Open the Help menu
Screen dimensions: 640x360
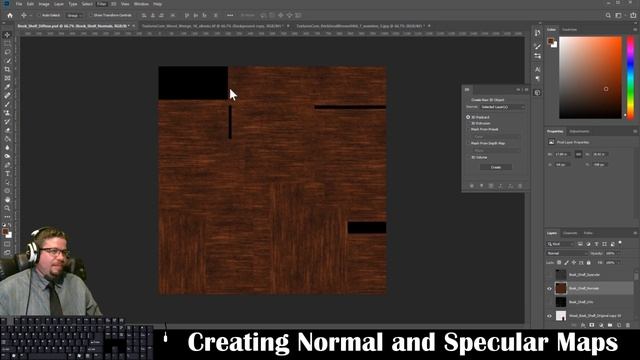pyautogui.click(x=158, y=4)
